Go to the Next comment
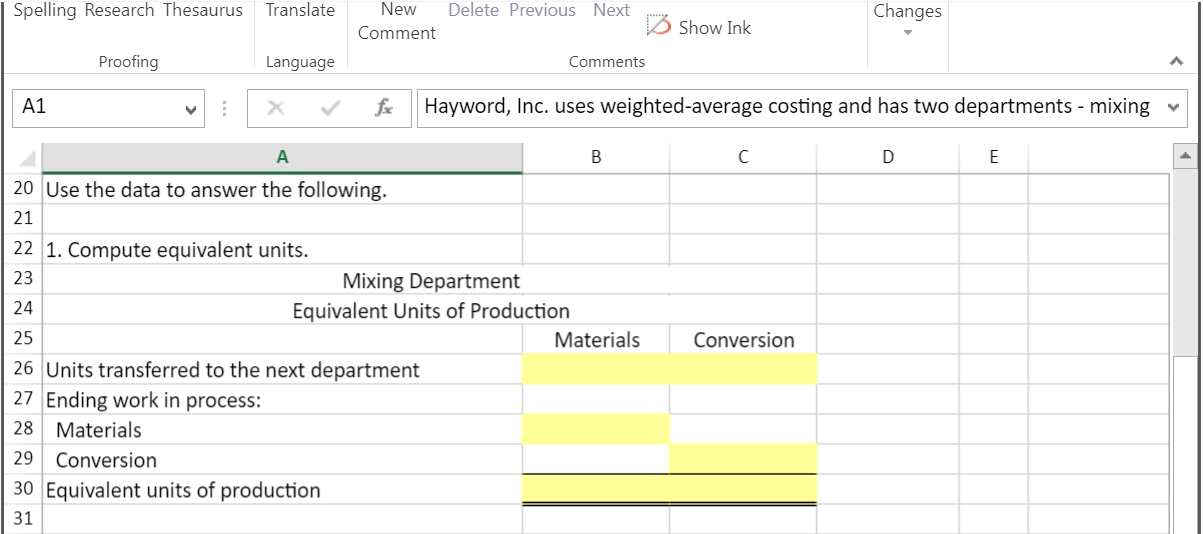 coord(611,10)
